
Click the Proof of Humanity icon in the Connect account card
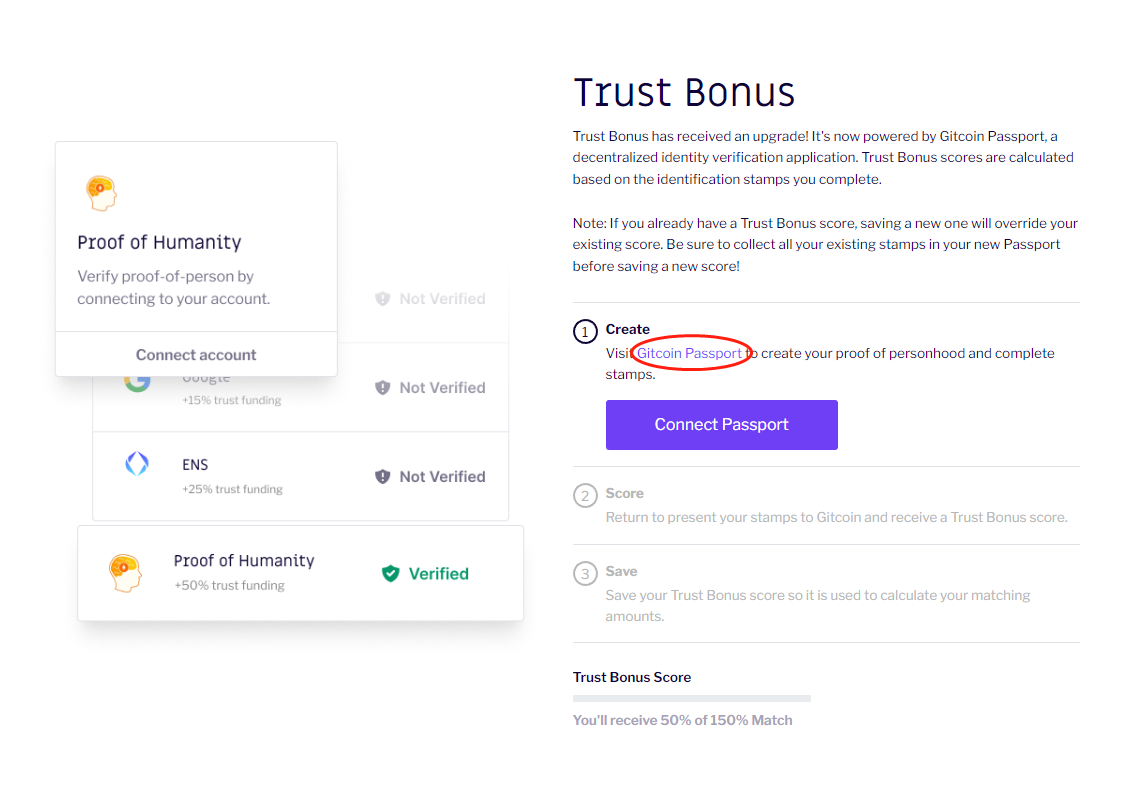coord(101,192)
